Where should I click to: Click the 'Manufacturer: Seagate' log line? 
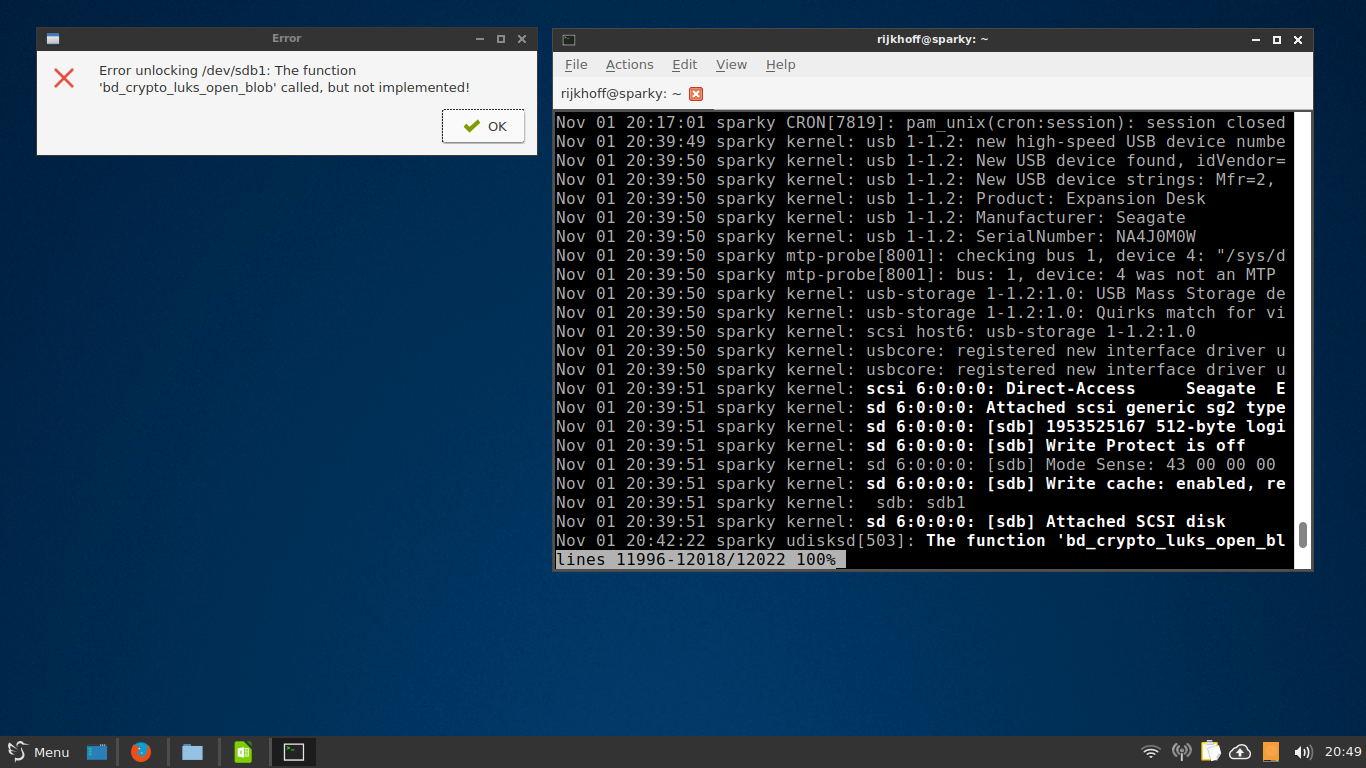click(871, 217)
